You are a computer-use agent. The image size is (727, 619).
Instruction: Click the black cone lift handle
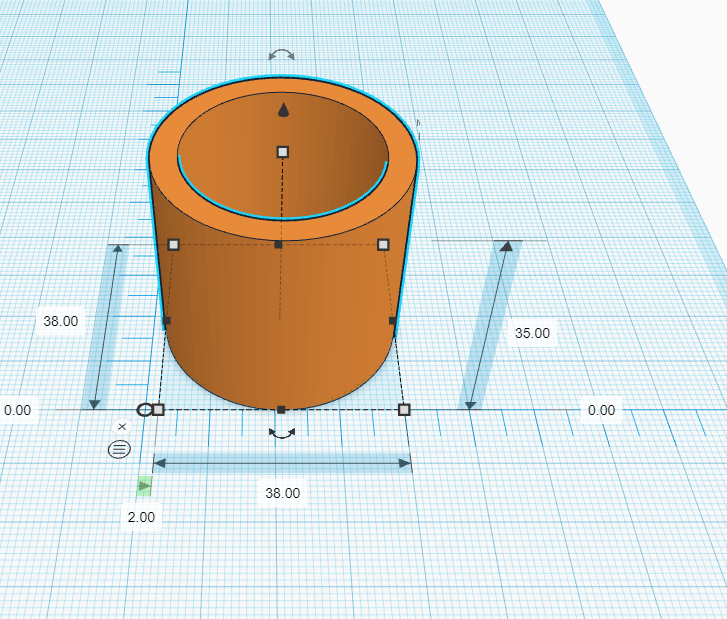pyautogui.click(x=283, y=110)
